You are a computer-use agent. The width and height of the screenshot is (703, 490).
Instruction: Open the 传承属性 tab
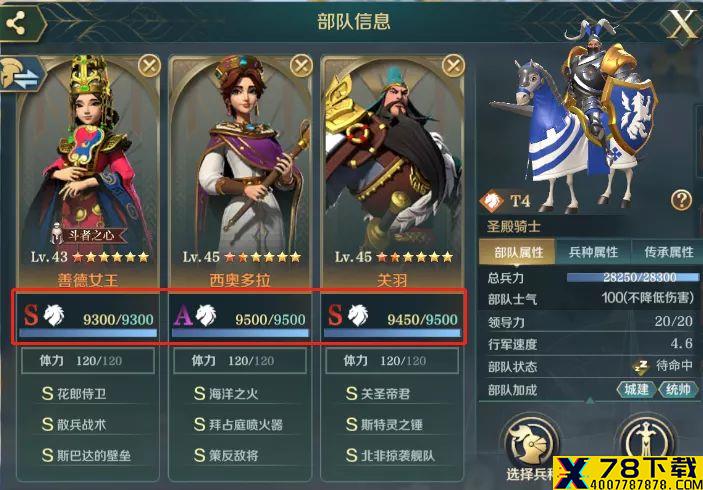click(x=668, y=252)
